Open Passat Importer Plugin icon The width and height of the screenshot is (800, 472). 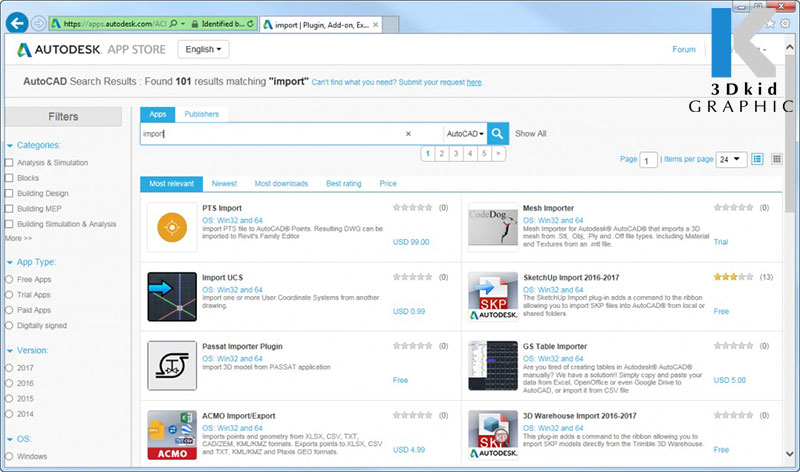coord(172,365)
